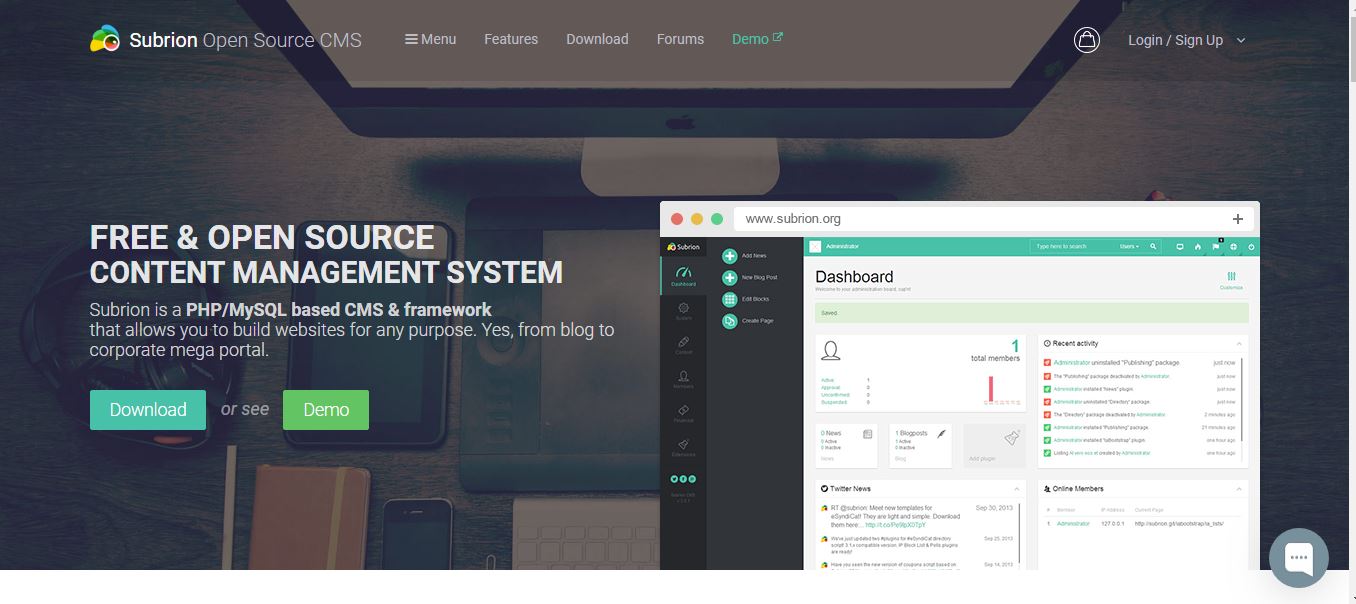1356x604 pixels.
Task: Click the Administrator name in admin header
Action: 842,246
